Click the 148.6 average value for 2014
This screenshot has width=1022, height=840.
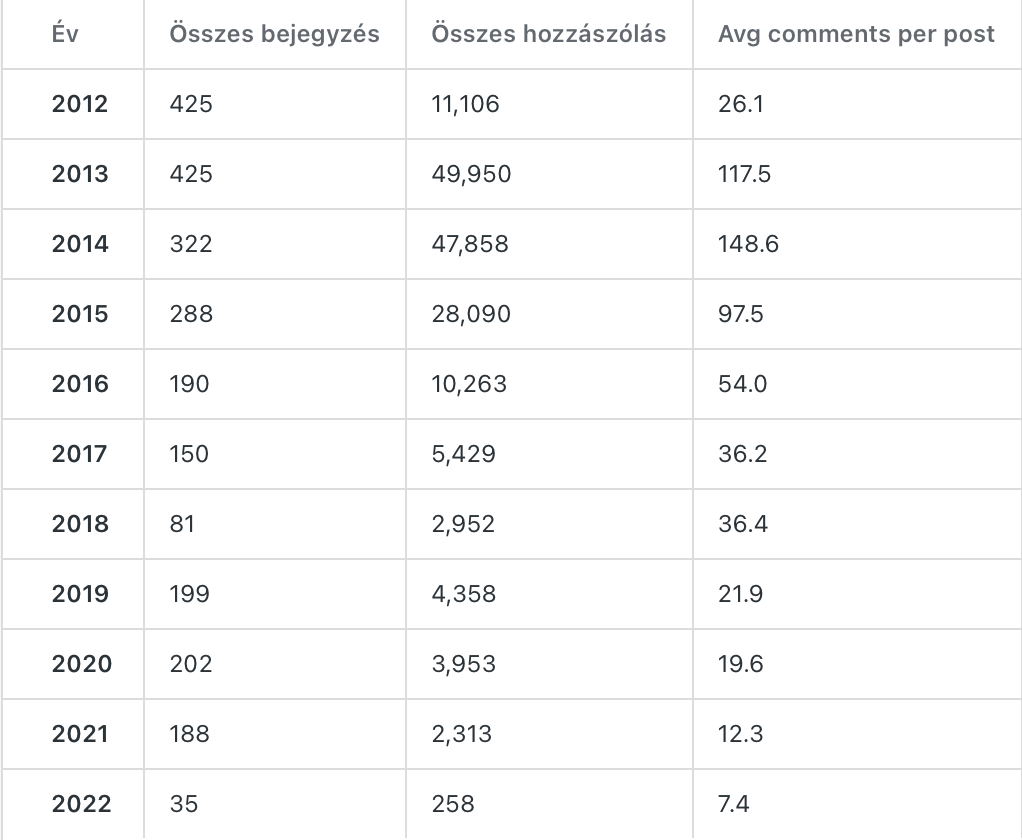pyautogui.click(x=748, y=244)
